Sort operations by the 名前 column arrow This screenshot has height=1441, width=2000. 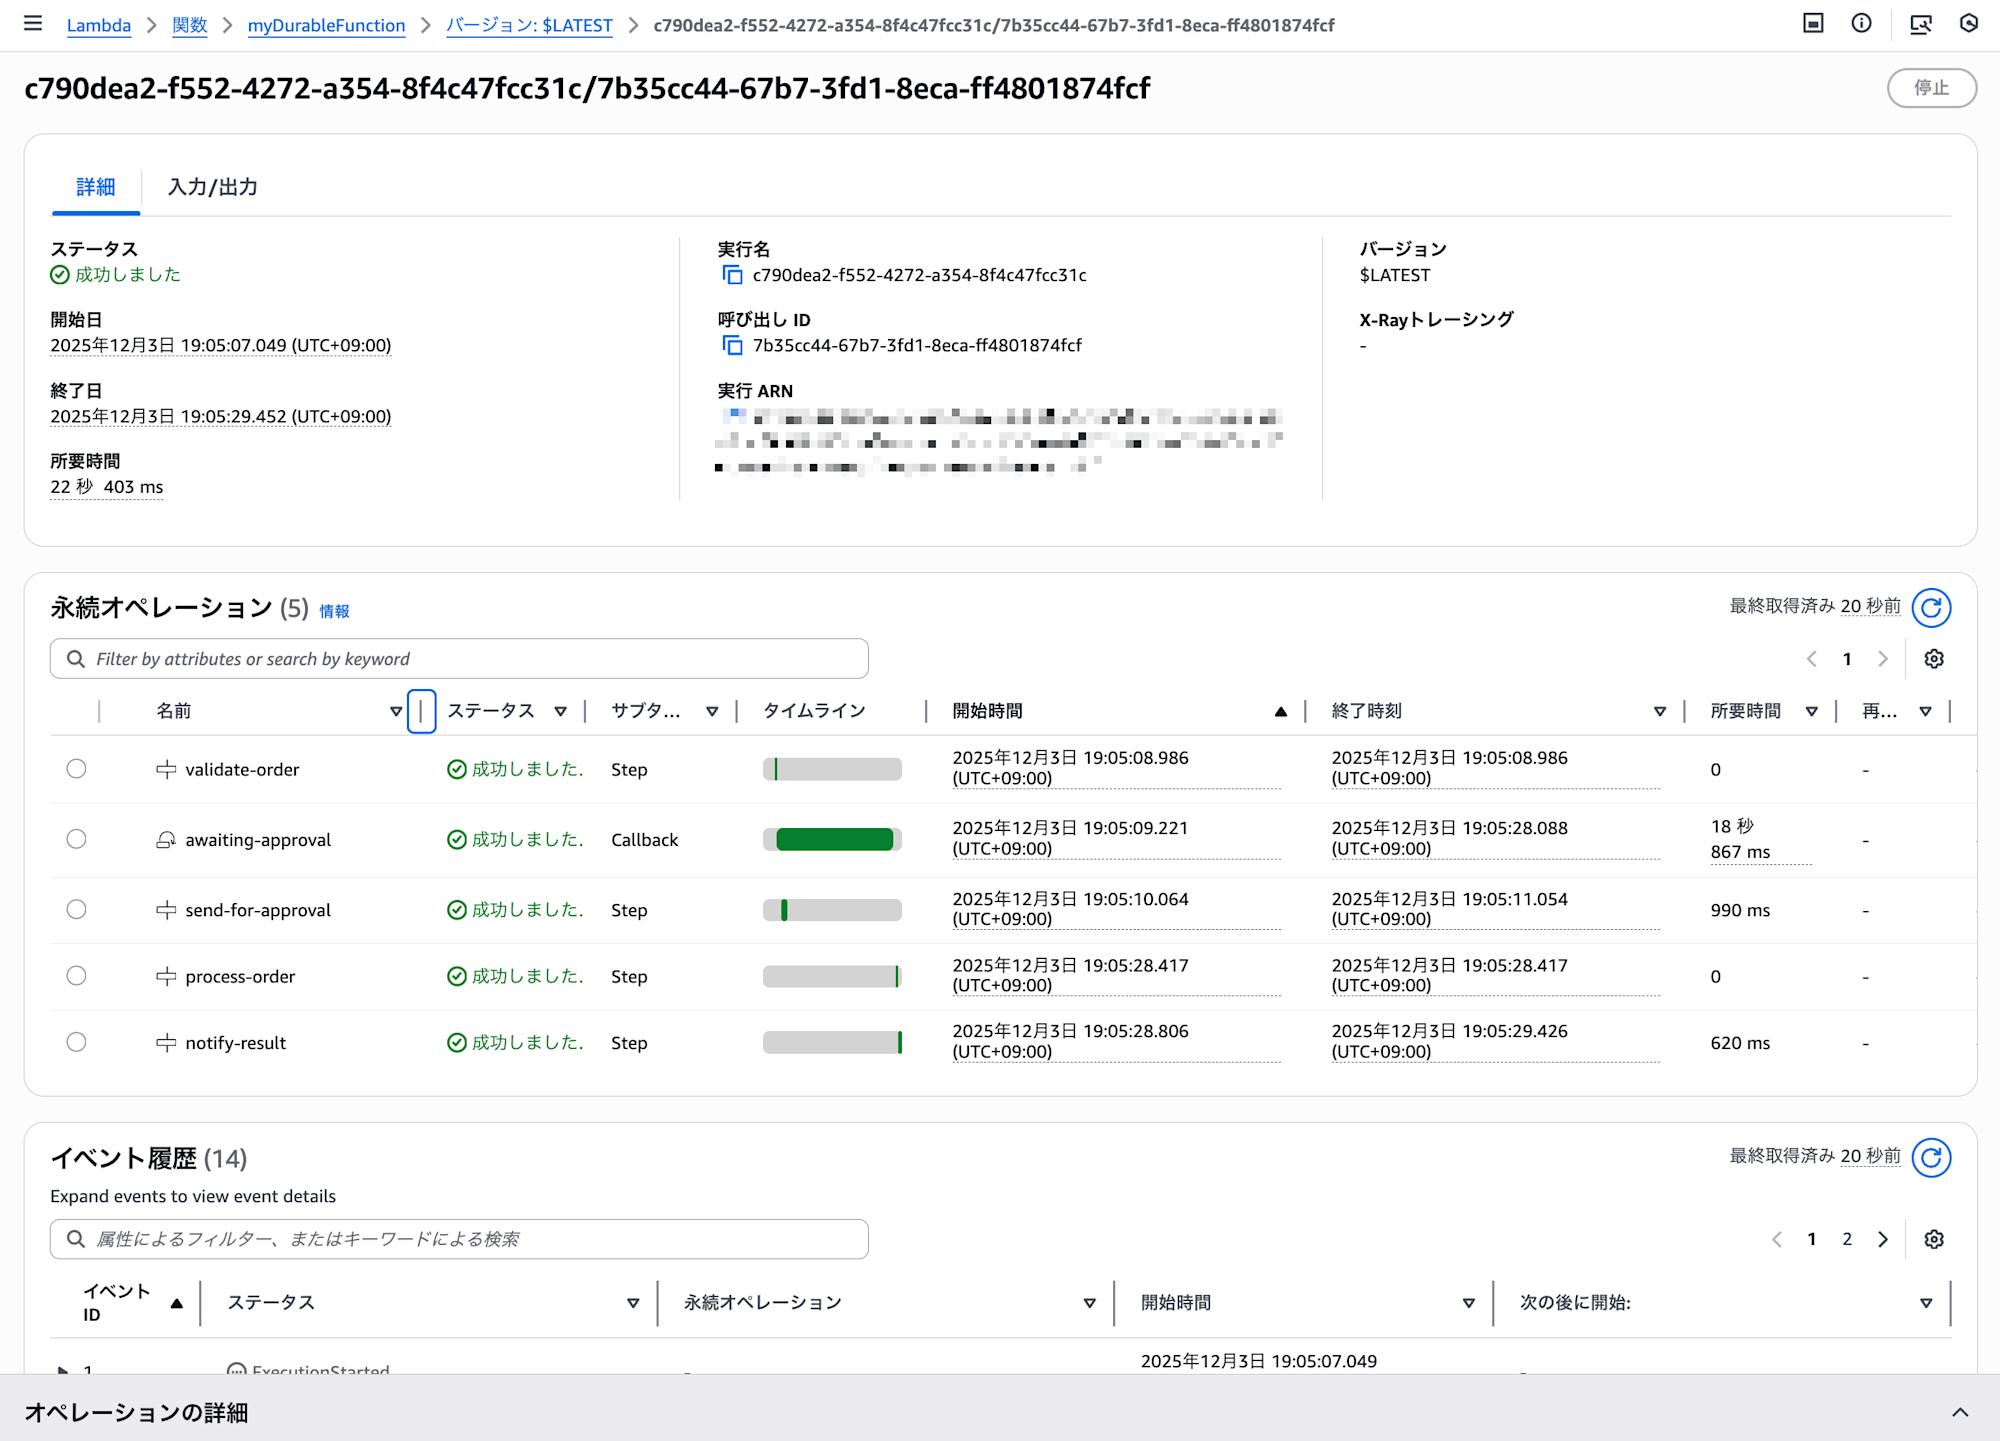[396, 711]
